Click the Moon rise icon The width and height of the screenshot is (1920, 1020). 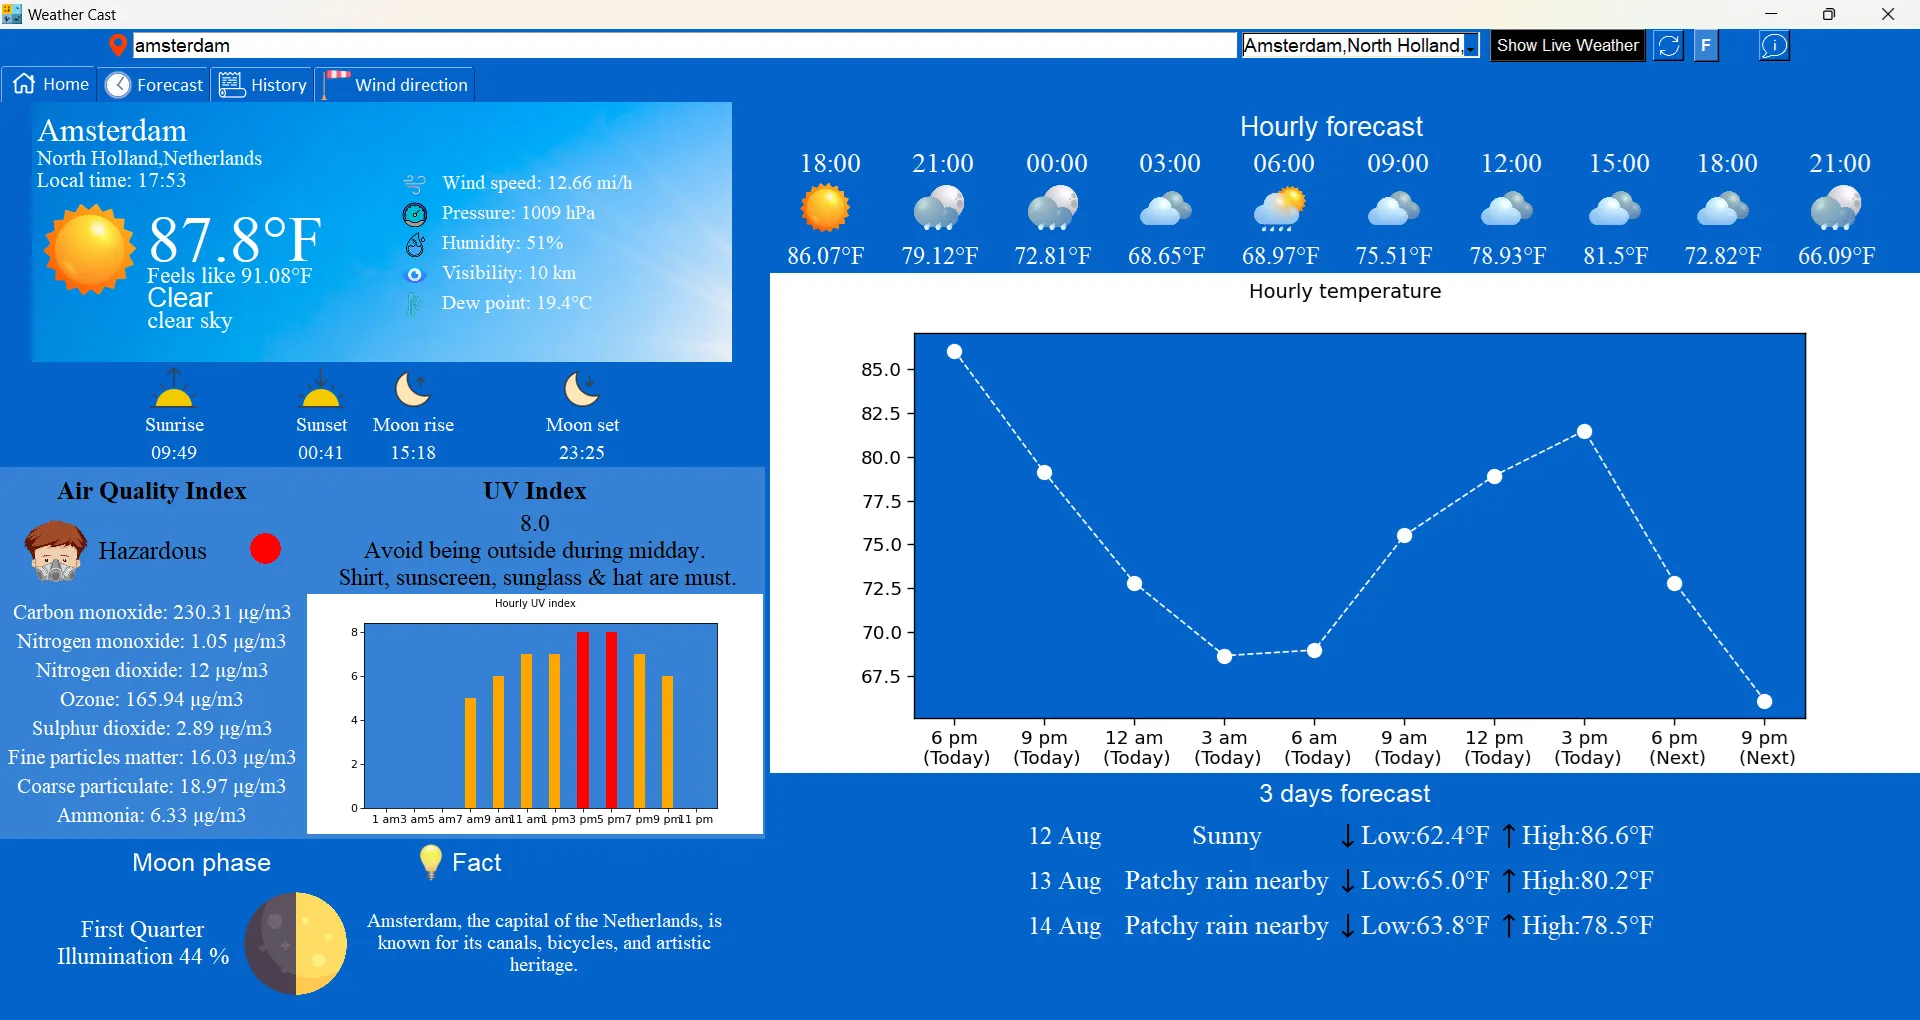pos(412,389)
